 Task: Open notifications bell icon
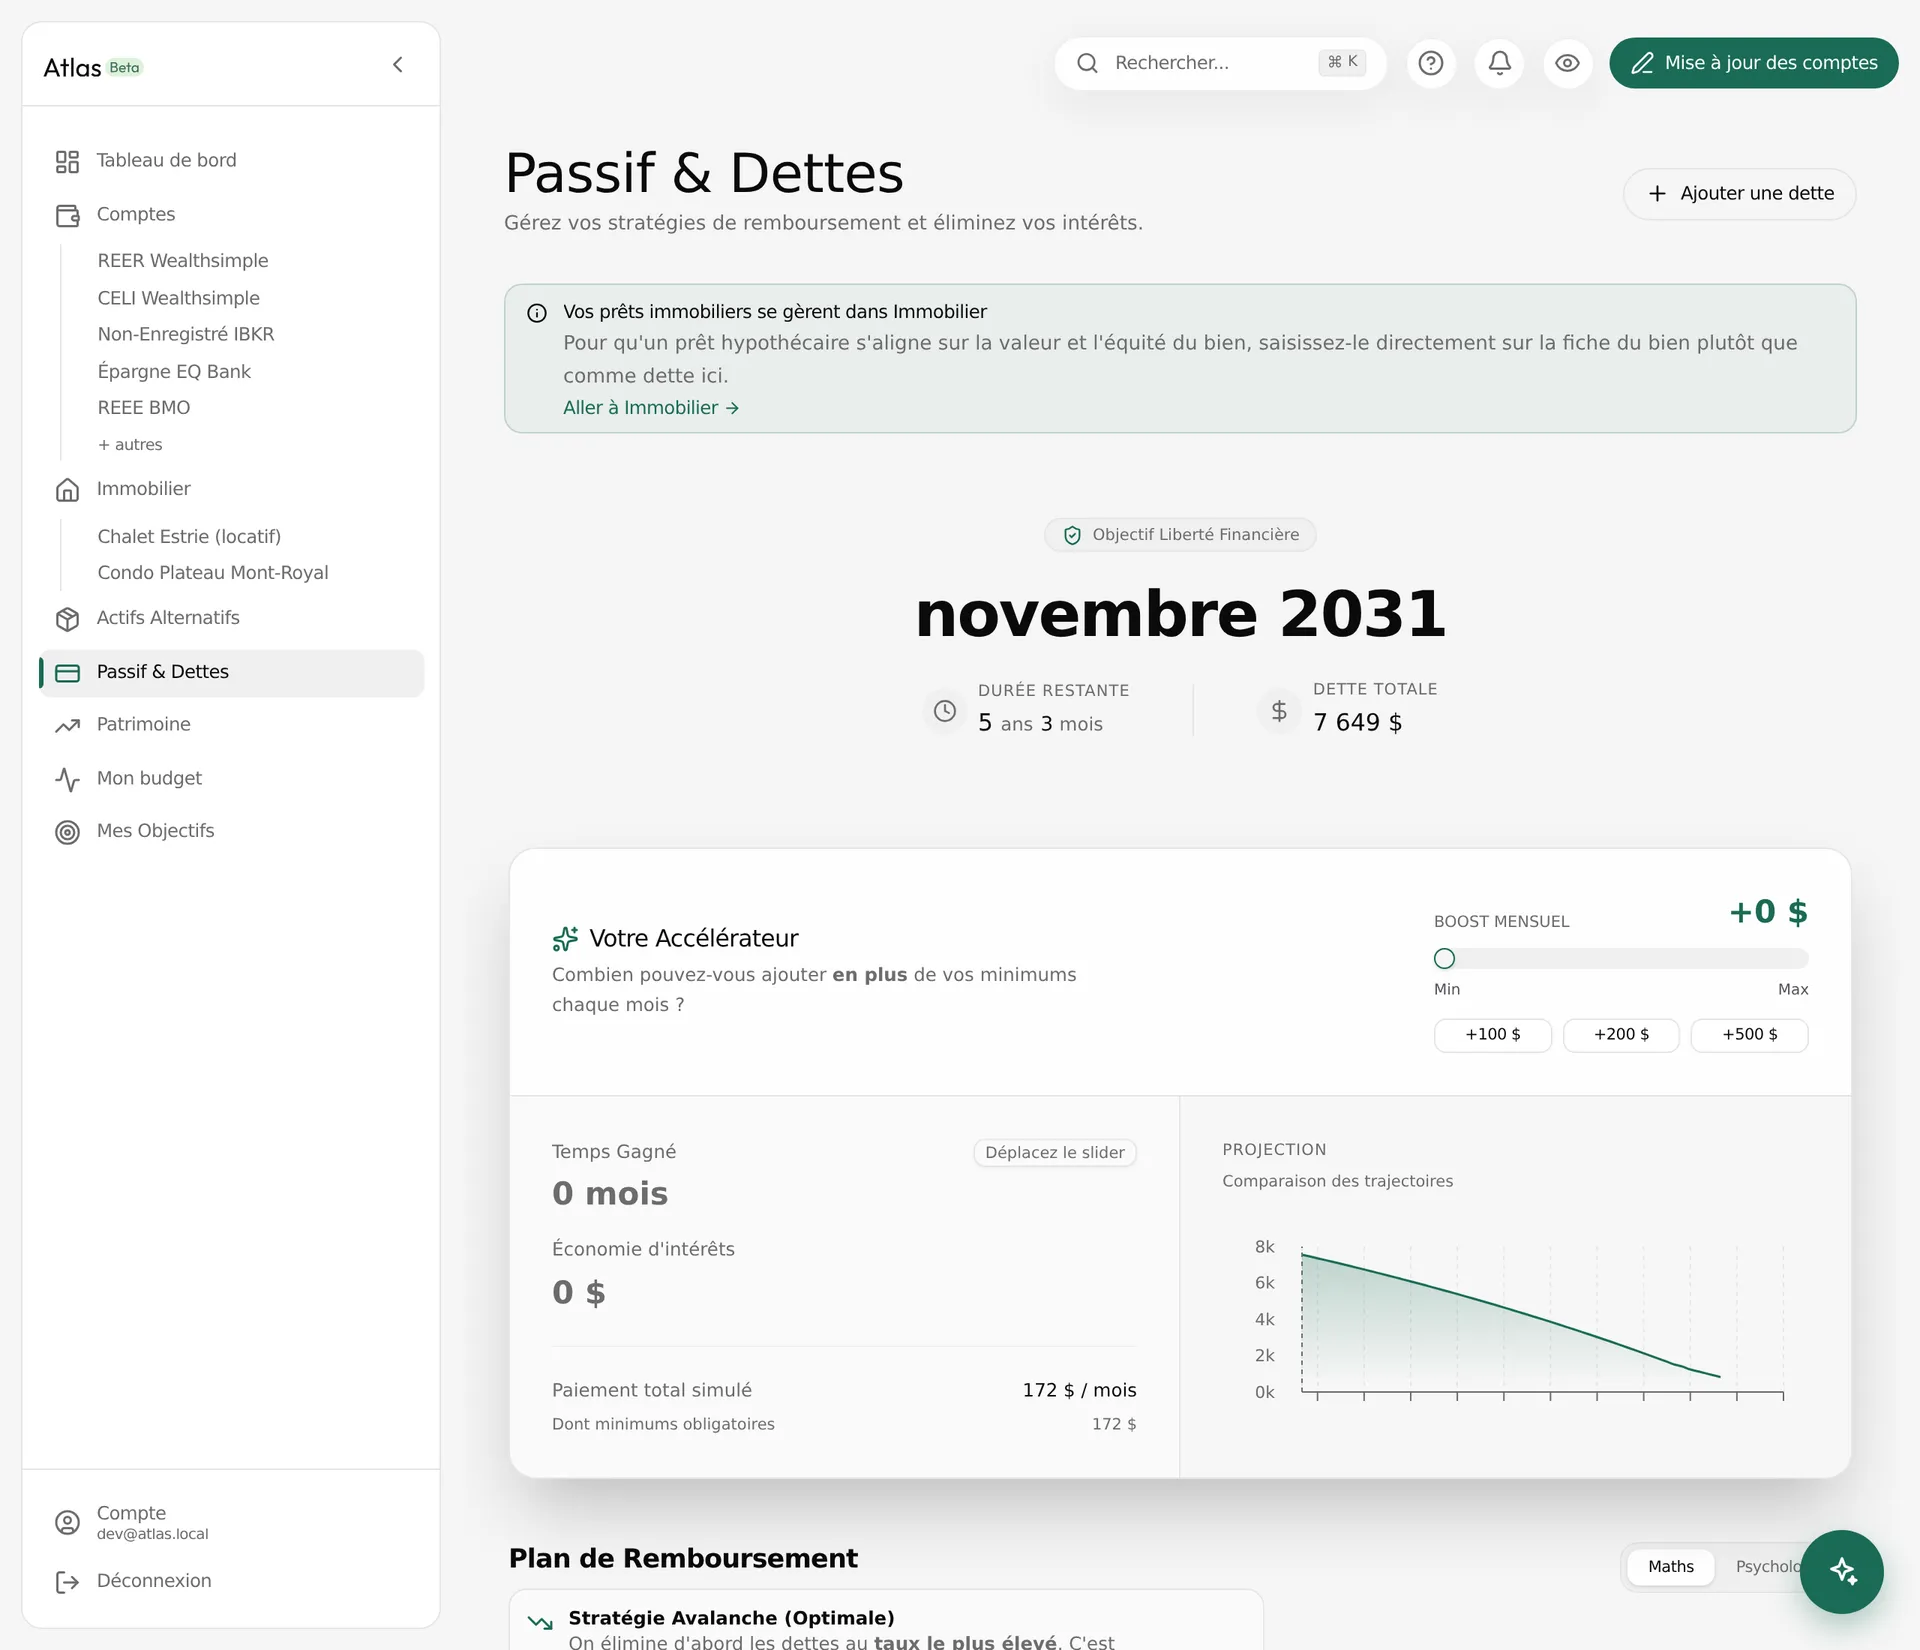click(1499, 63)
